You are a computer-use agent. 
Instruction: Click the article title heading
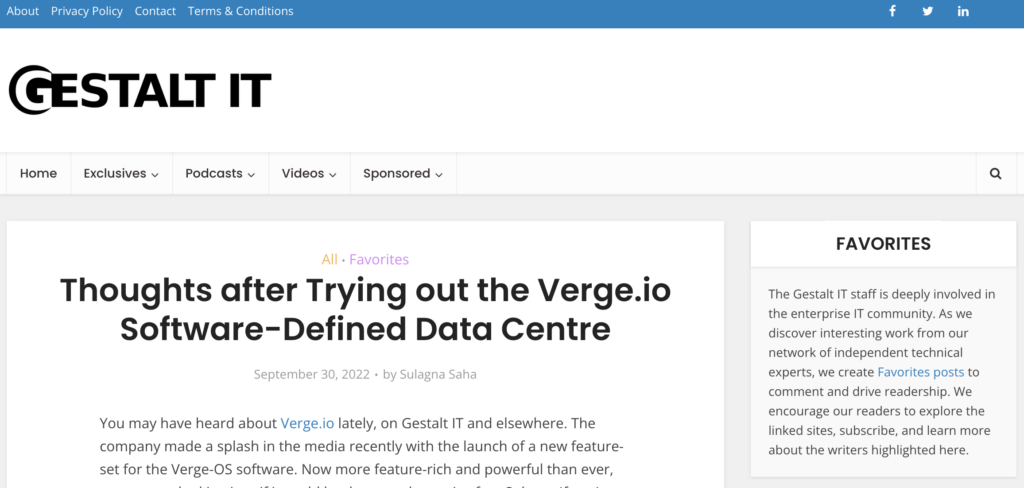coord(366,310)
